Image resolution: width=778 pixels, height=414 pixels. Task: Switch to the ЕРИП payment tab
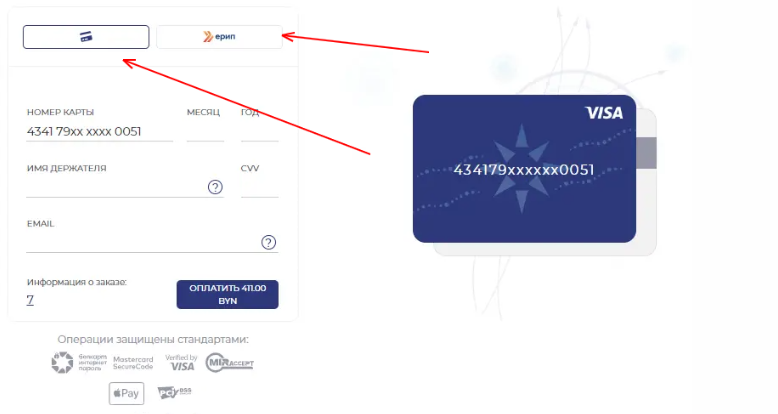[219, 37]
